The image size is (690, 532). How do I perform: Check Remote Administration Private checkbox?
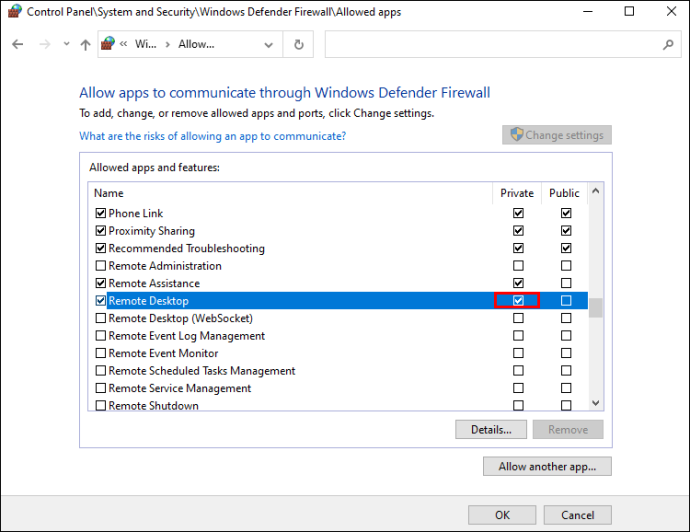518,266
